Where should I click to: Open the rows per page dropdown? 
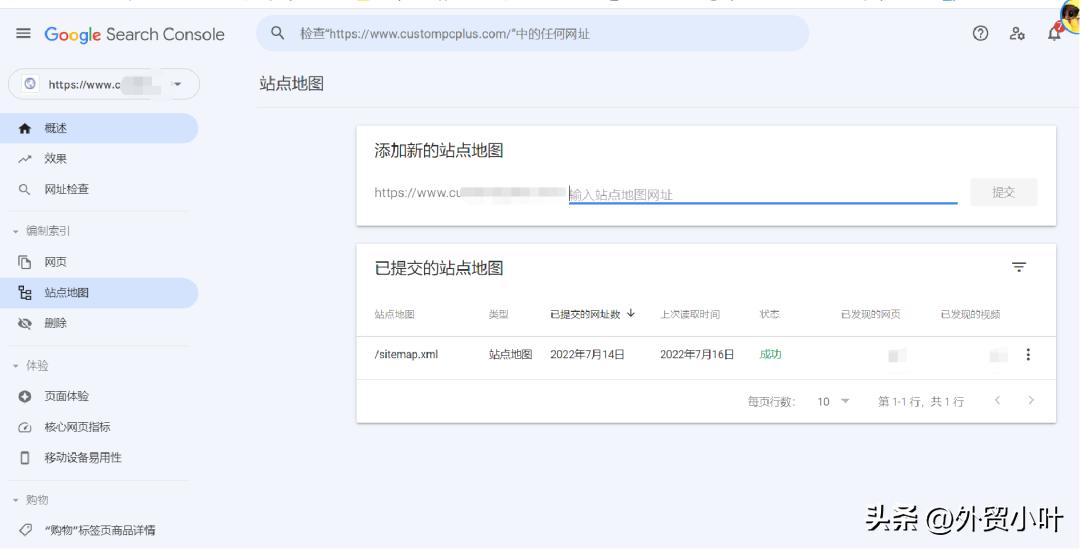point(833,401)
